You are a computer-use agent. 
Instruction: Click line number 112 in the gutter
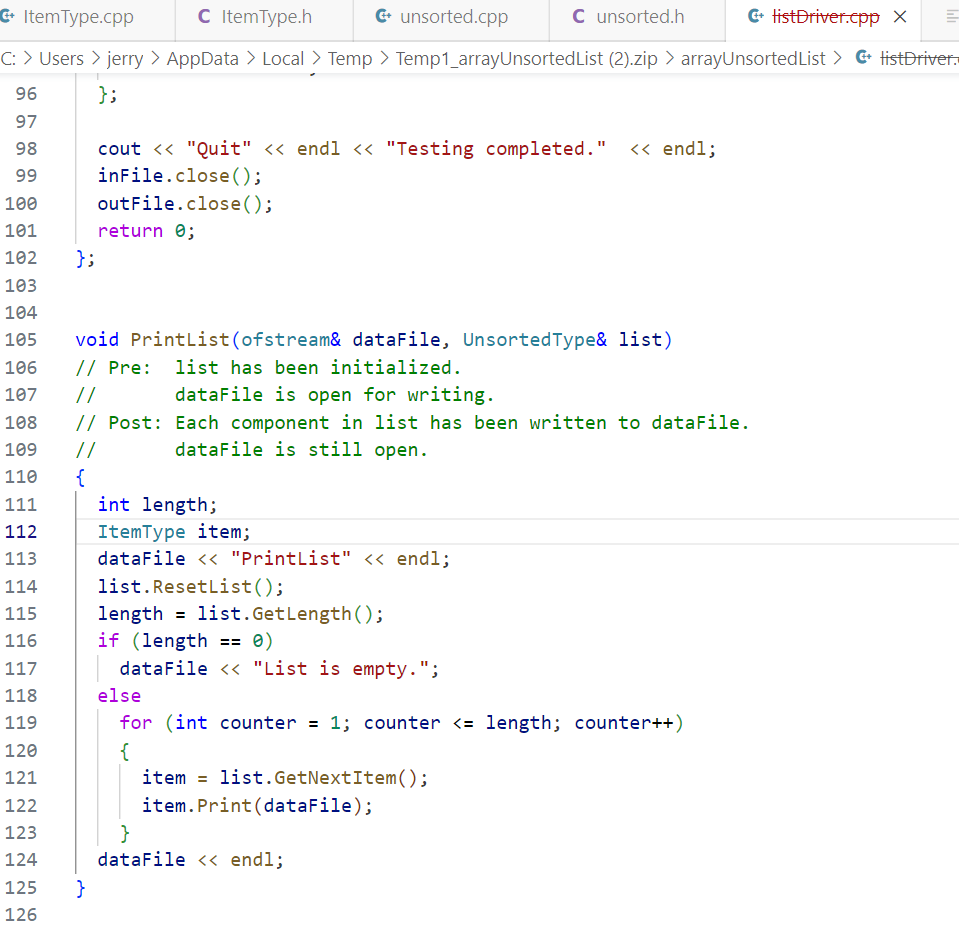pyautogui.click(x=23, y=531)
